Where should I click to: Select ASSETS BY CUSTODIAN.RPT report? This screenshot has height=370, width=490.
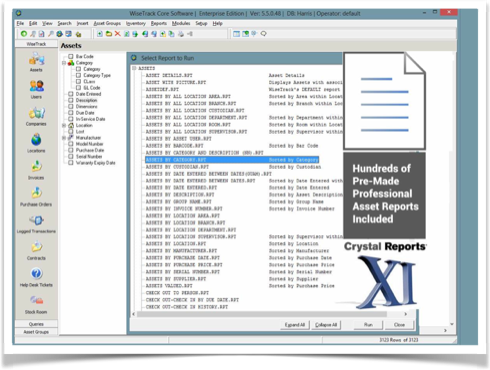coord(177,167)
